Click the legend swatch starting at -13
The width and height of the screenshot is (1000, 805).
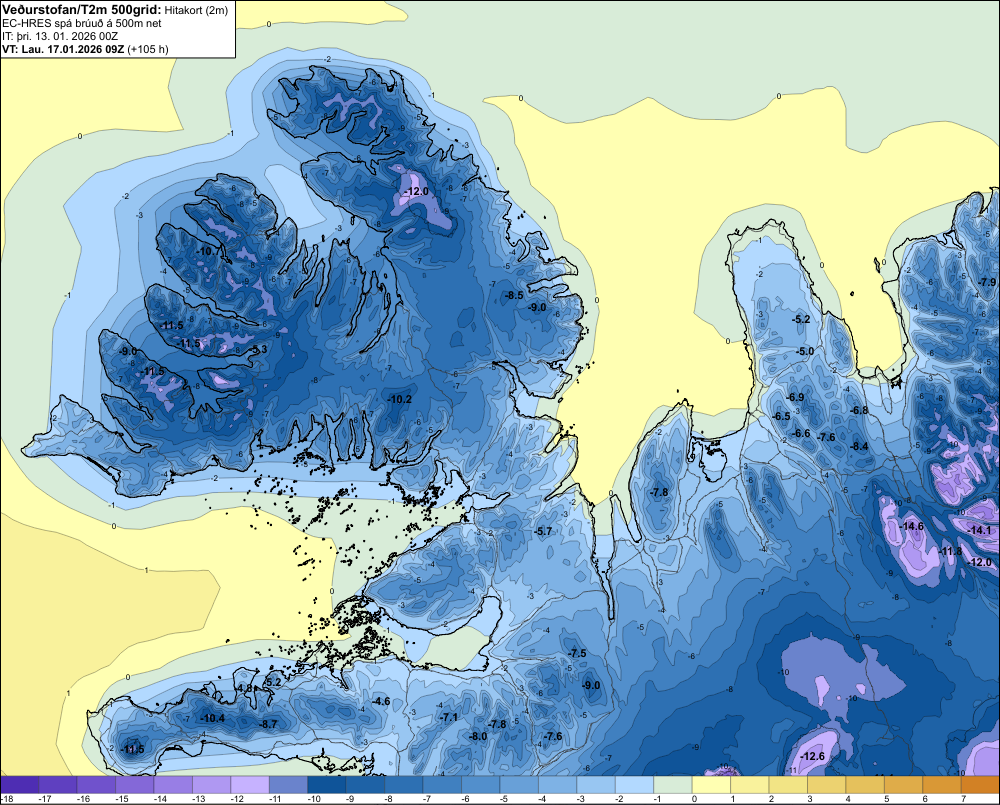tap(212, 784)
